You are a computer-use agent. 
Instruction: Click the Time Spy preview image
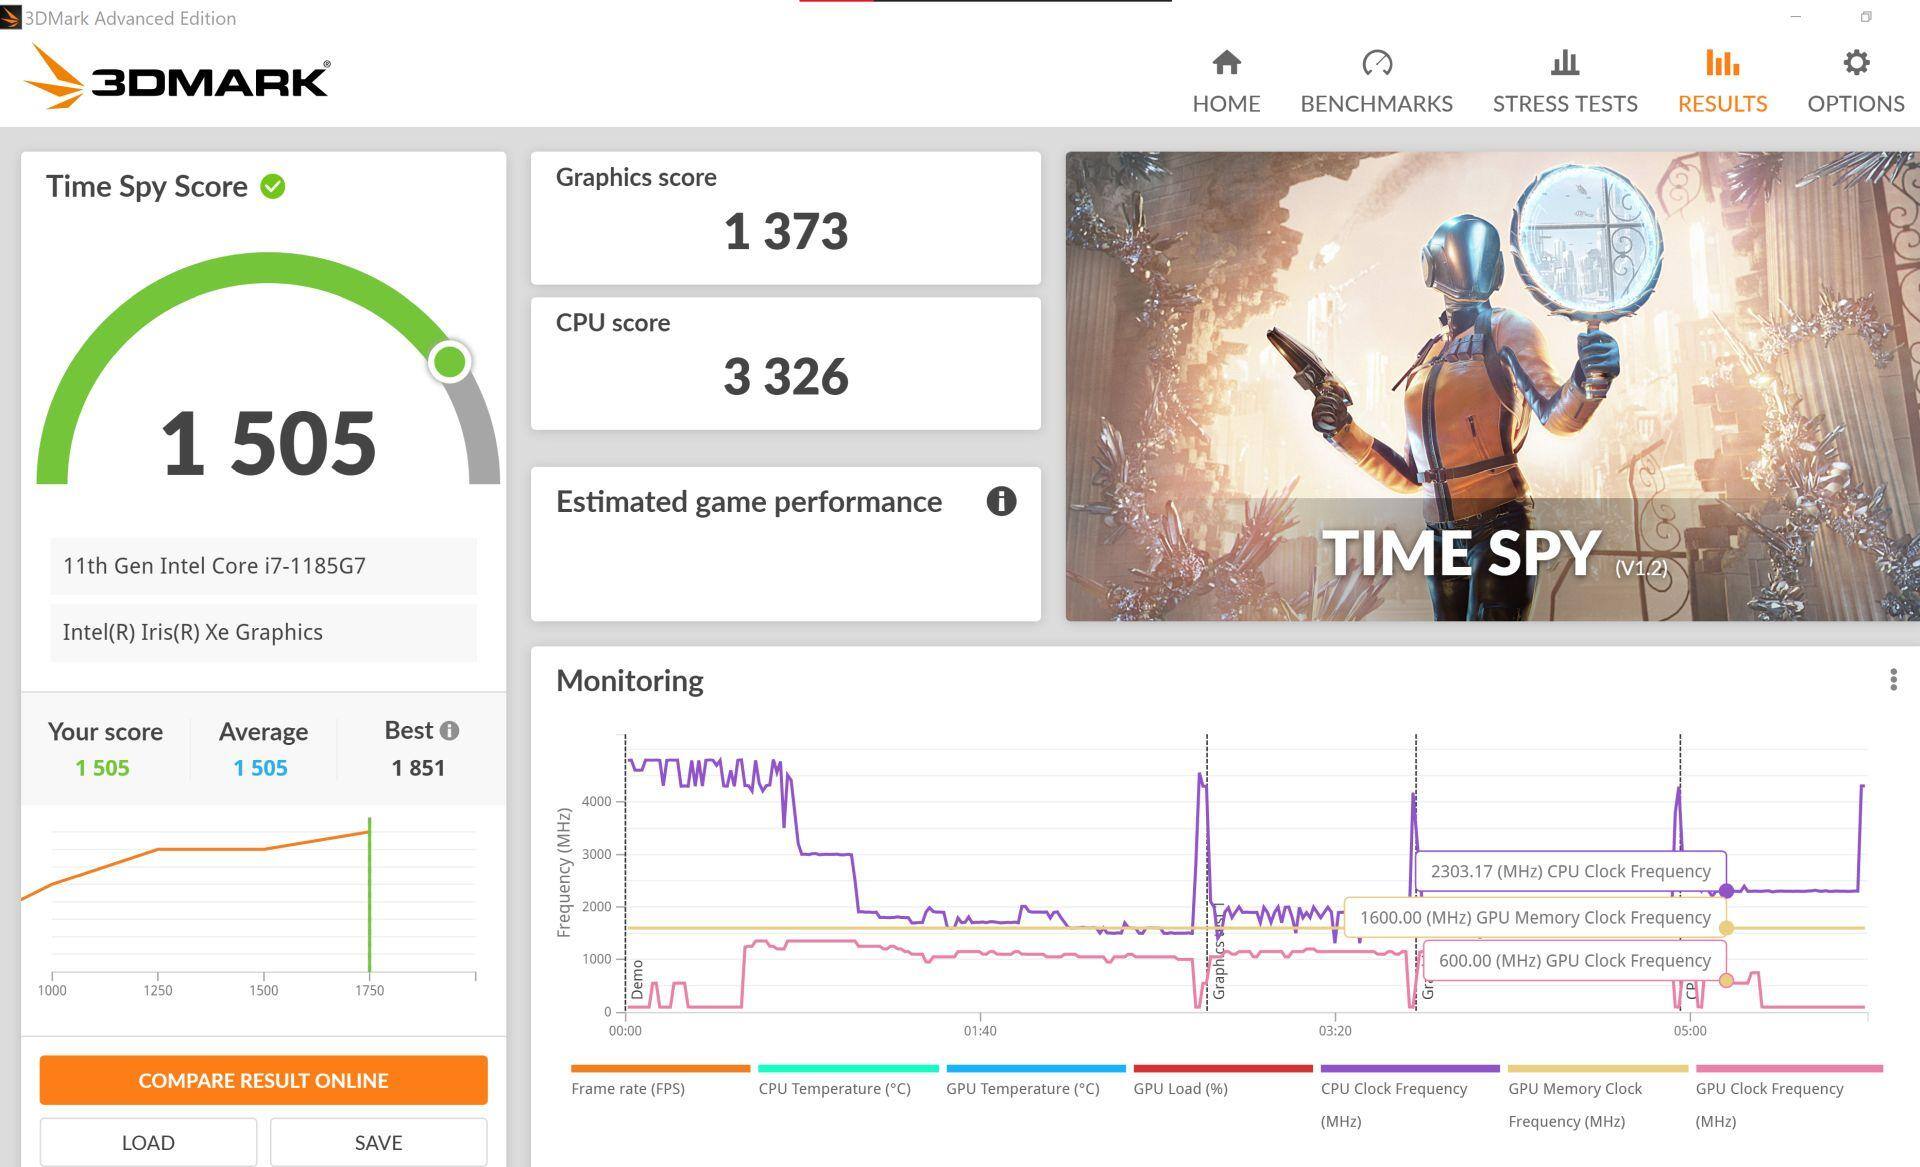(1490, 386)
